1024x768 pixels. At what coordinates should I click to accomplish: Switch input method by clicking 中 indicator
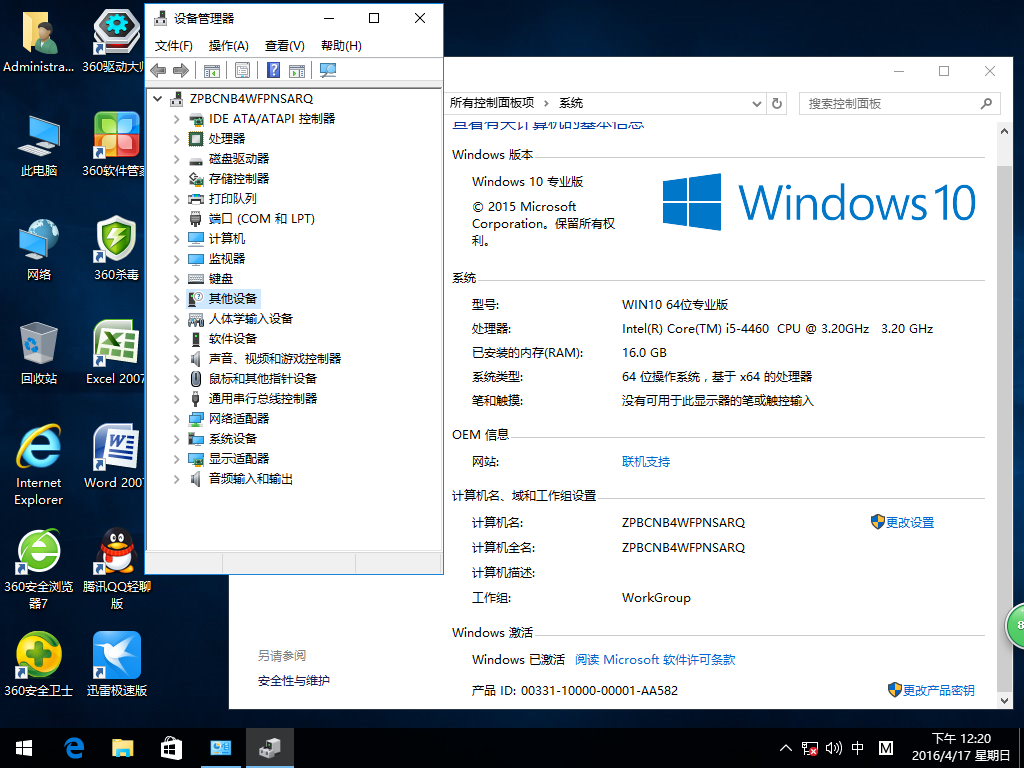pos(858,747)
